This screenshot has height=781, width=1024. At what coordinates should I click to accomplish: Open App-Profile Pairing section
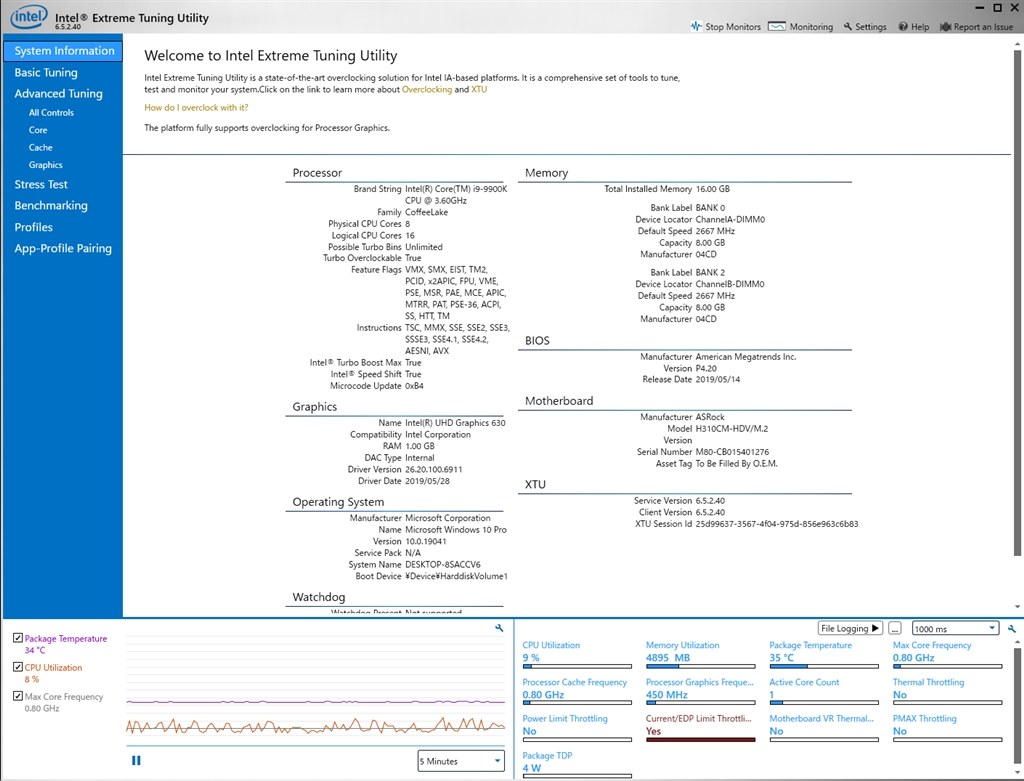pyautogui.click(x=63, y=248)
